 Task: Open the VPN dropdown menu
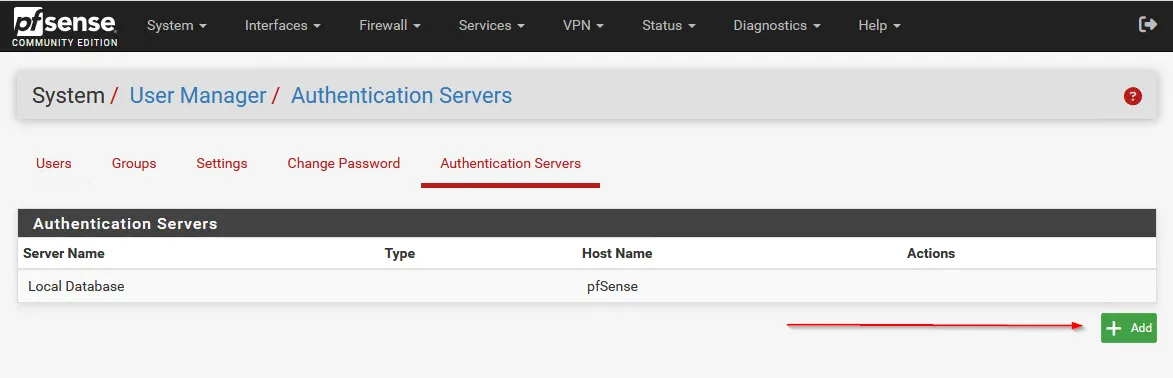[x=583, y=25]
